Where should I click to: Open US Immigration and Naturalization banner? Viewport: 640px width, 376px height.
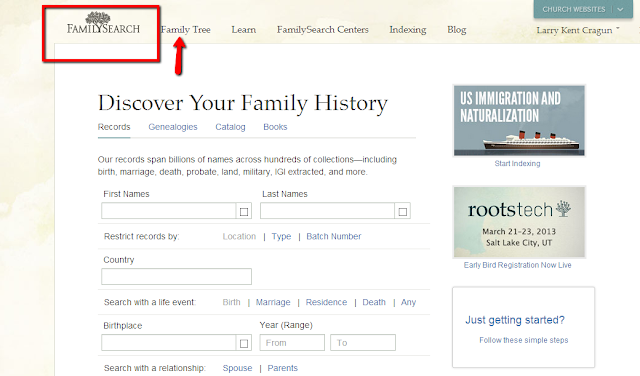click(x=519, y=120)
